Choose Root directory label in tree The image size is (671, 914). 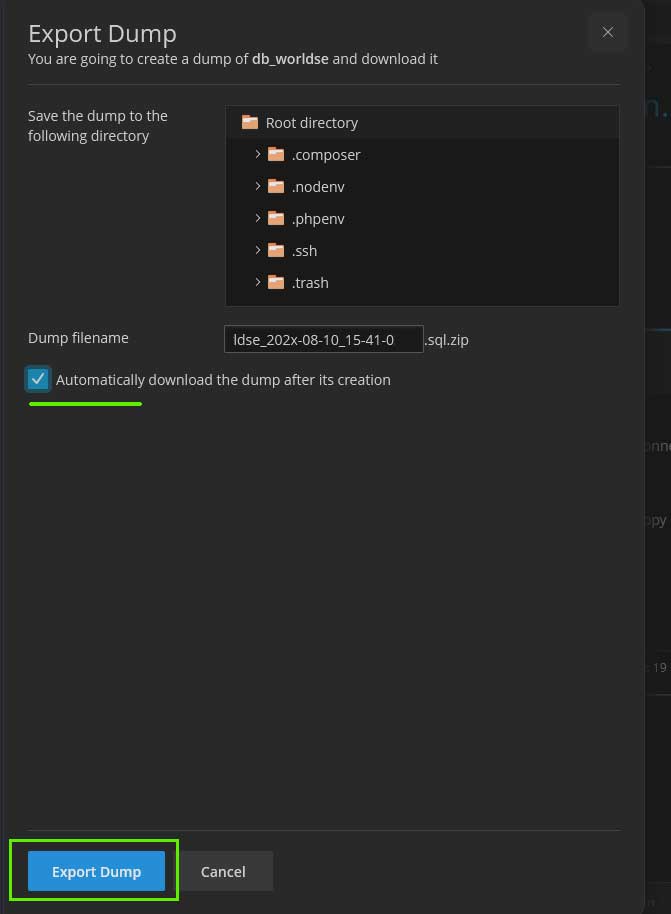click(312, 123)
